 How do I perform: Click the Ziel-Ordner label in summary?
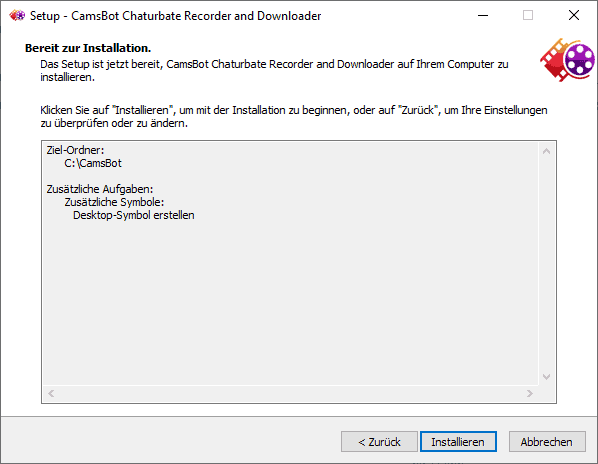[x=75, y=150]
